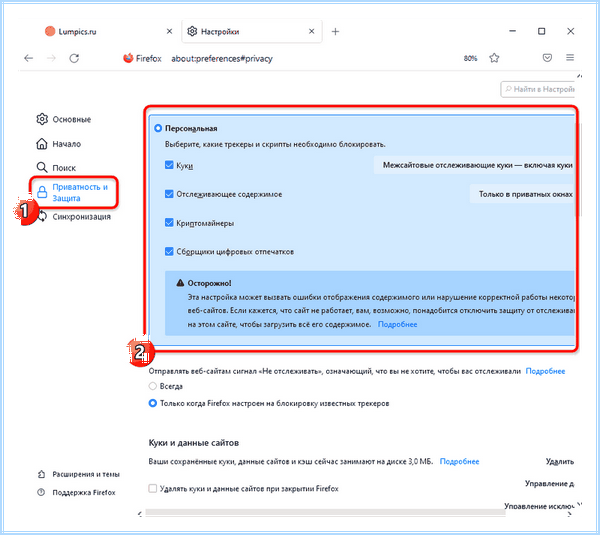Image resolution: width=600 pixels, height=535 pixels.
Task: Open Pocket with the save-to-Pocket icon
Action: click(x=547, y=58)
